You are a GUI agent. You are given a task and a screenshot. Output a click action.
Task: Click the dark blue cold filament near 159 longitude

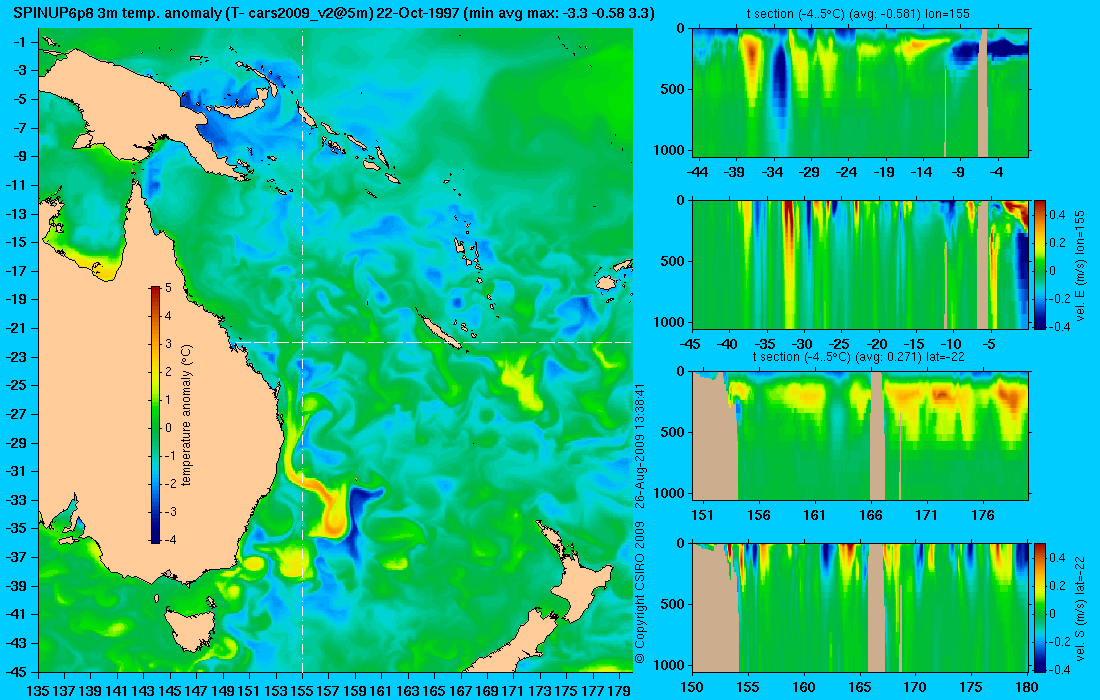tap(358, 516)
